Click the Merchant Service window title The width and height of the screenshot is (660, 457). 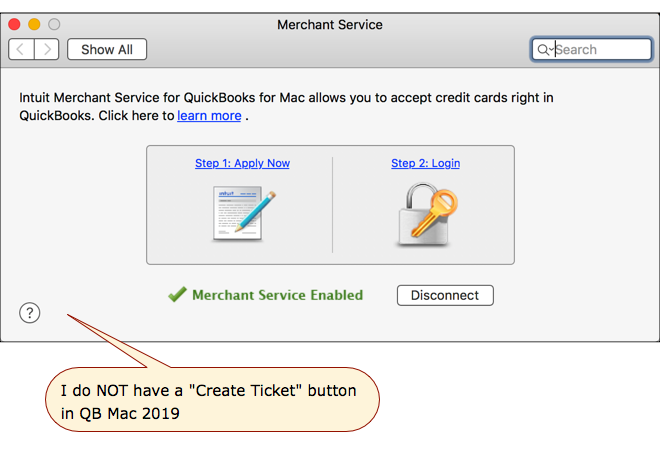pyautogui.click(x=330, y=25)
